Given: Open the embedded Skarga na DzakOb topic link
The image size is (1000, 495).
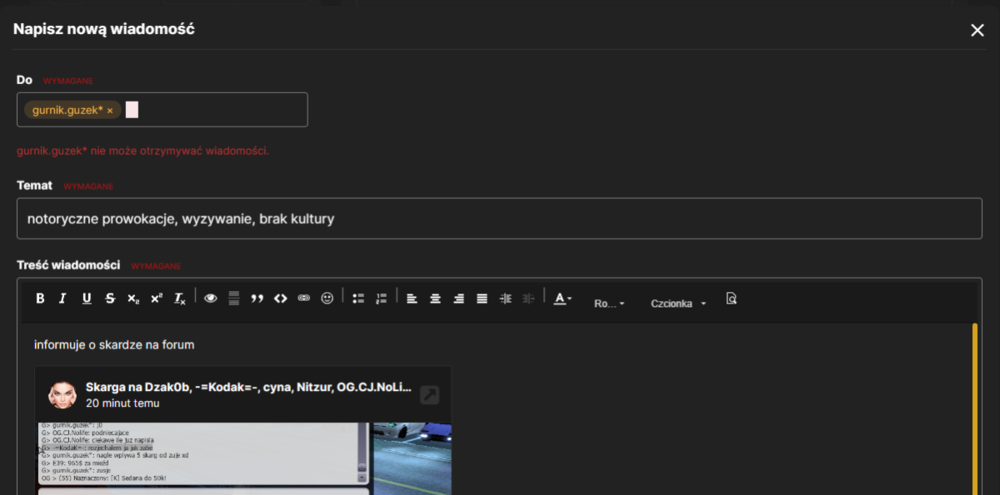Looking at the screenshot, I should pyautogui.click(x=249, y=387).
